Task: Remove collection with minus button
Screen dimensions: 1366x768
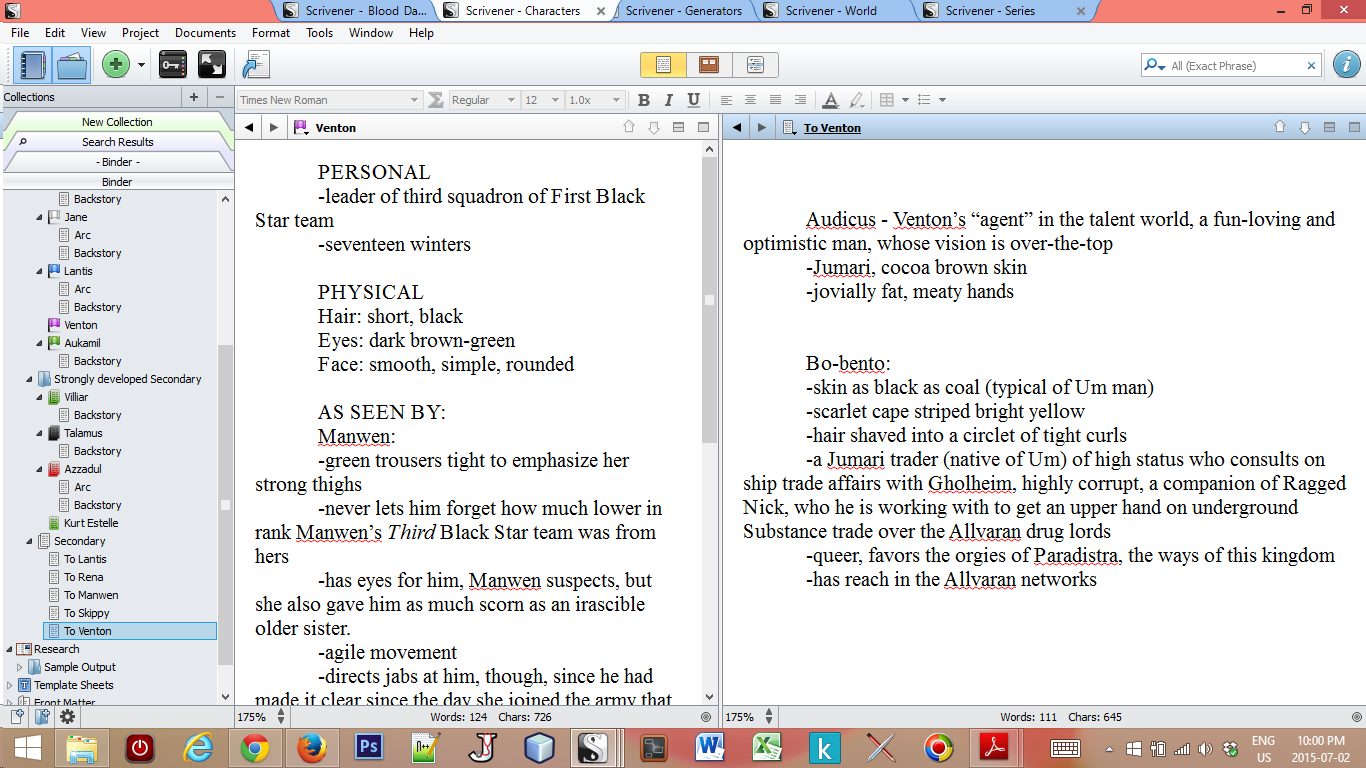Action: pos(220,97)
